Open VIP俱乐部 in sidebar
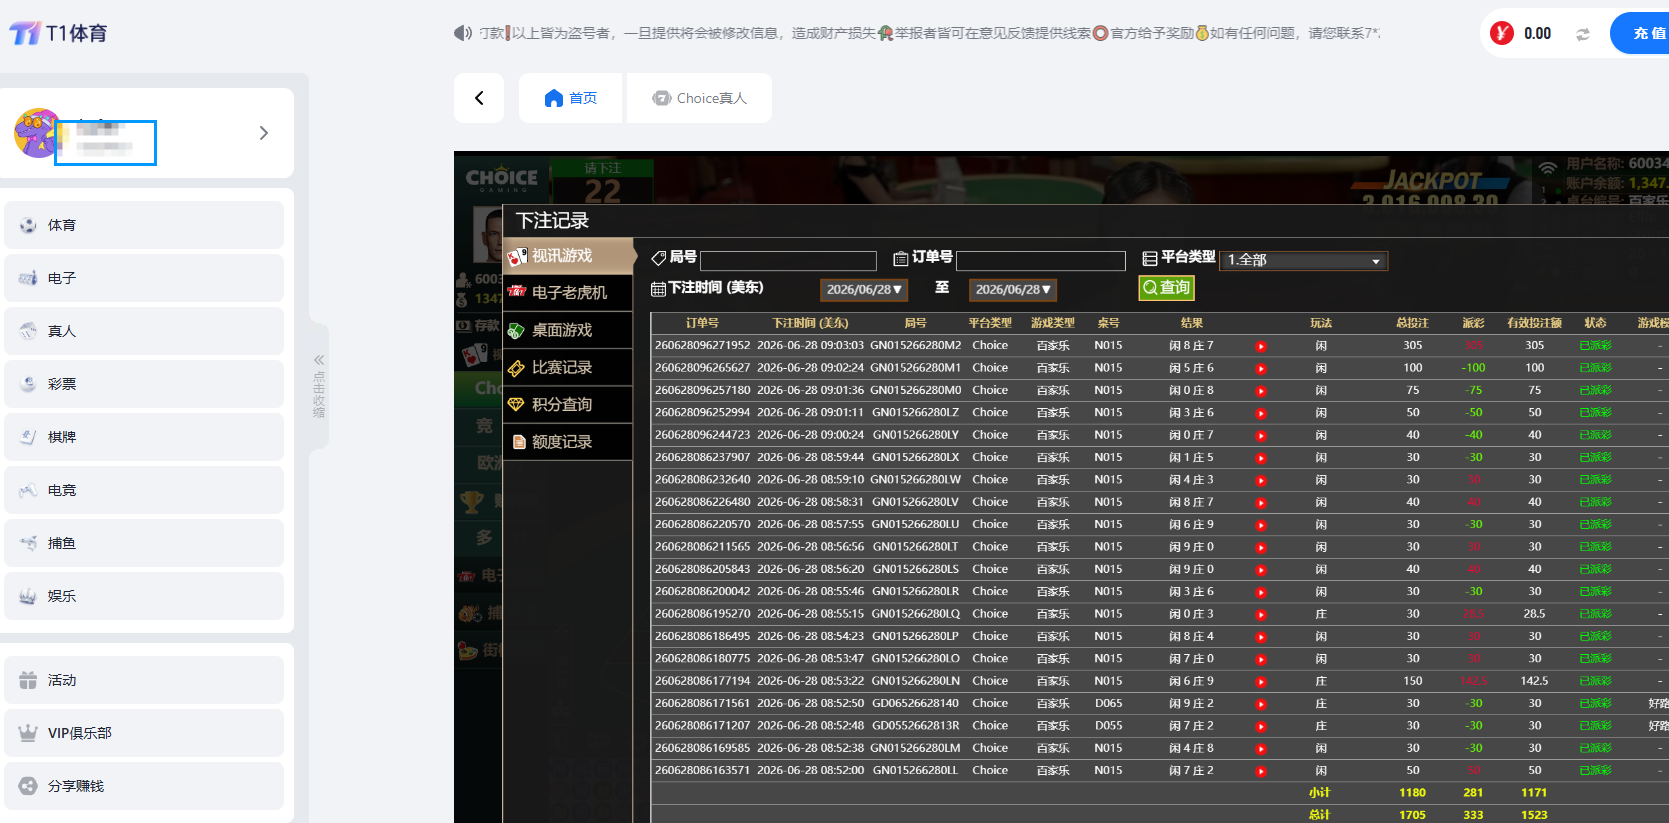 tap(144, 733)
